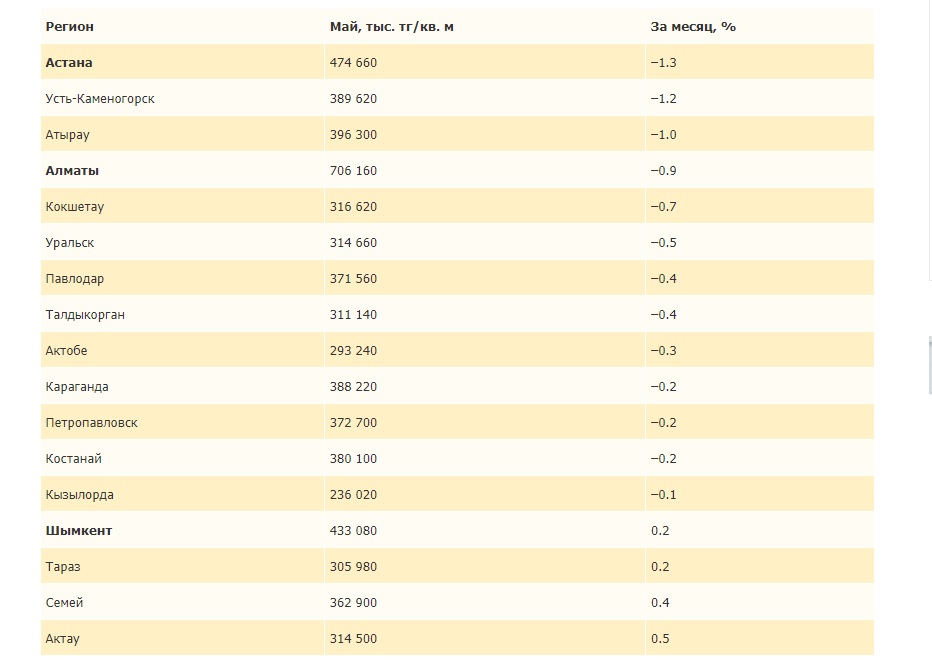Click Павлодар price value 371 560
Screen dimensions: 932x670
pos(353,278)
